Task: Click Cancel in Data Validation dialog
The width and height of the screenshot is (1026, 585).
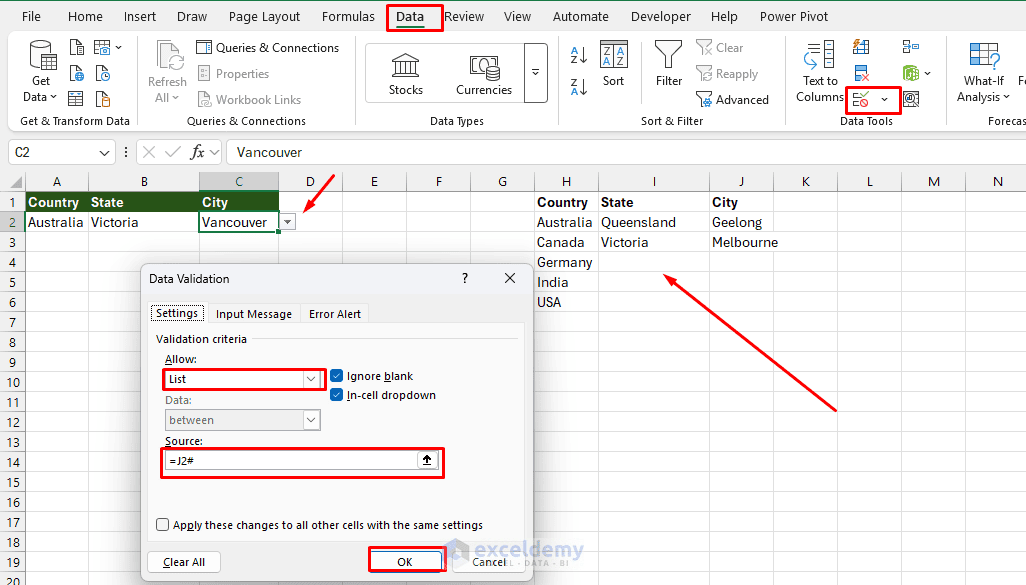Action: 489,561
